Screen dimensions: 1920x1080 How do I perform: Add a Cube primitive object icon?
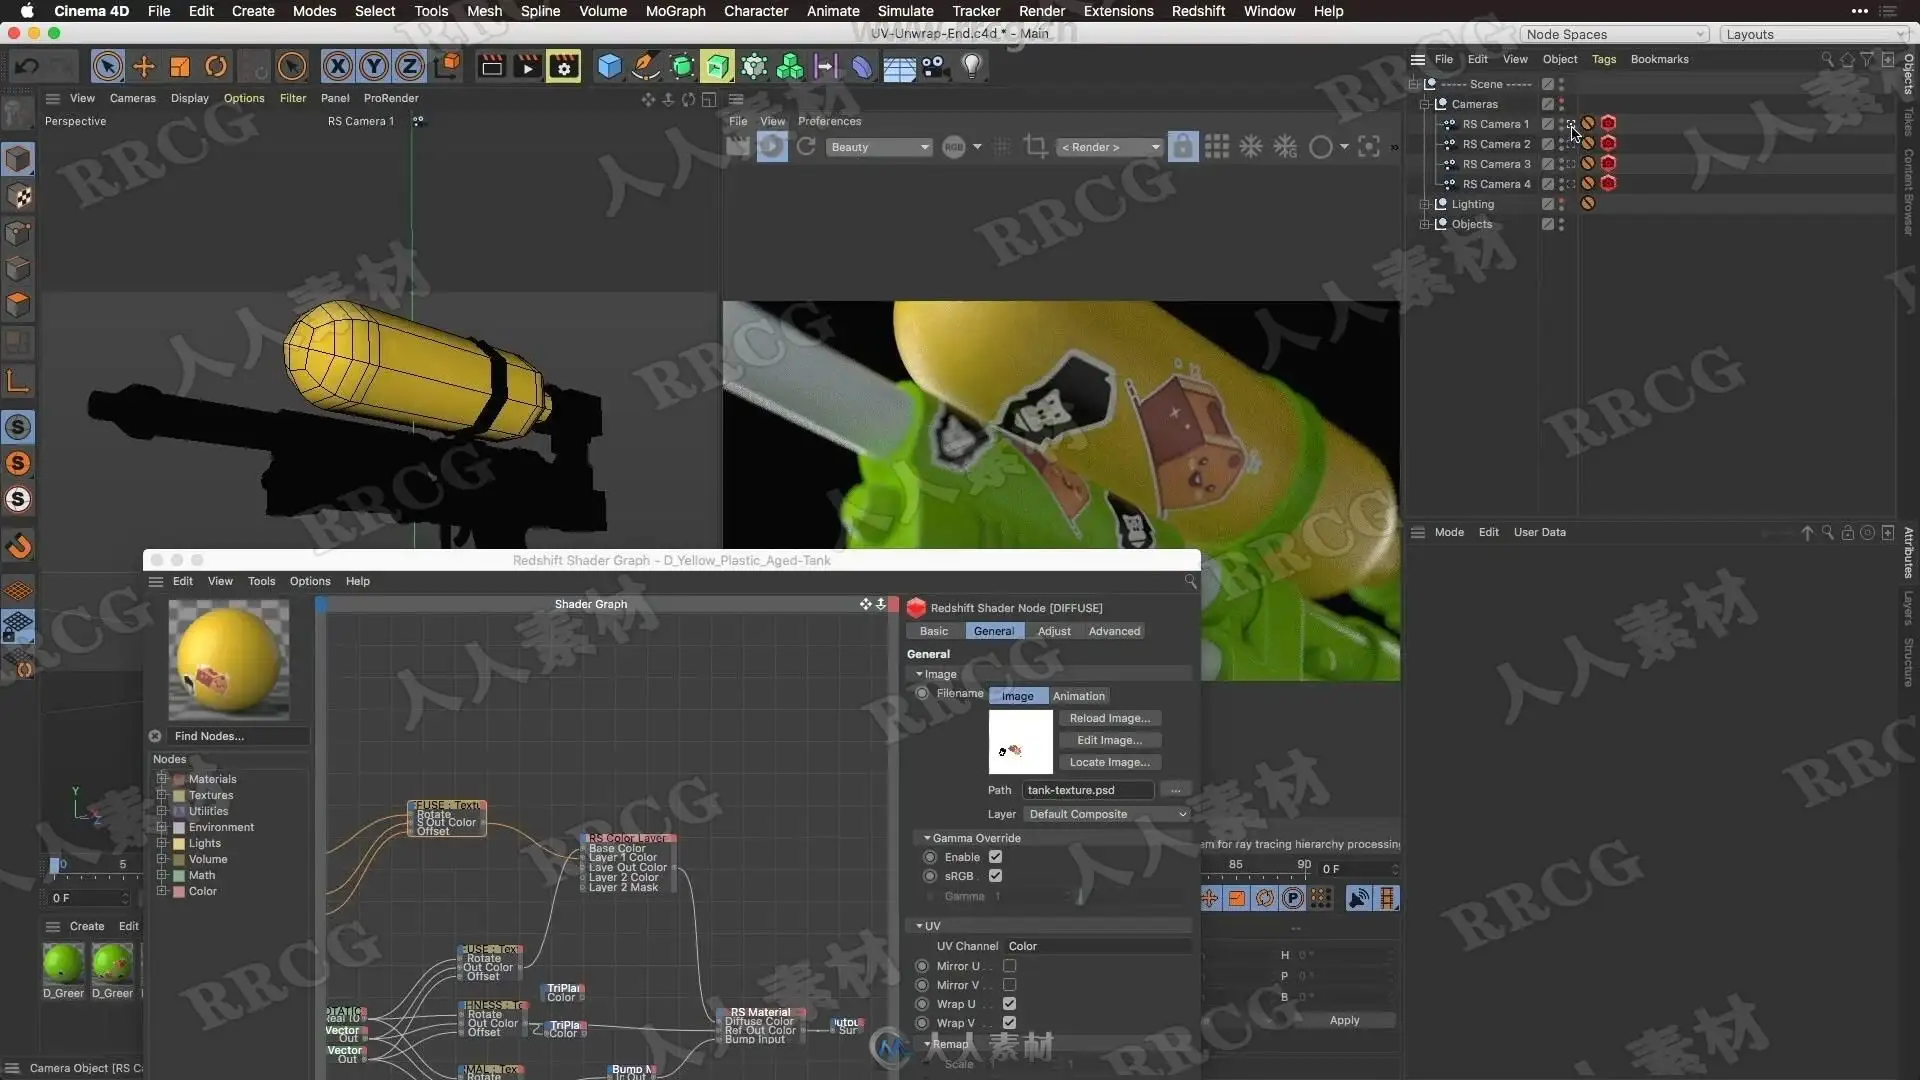[609, 67]
